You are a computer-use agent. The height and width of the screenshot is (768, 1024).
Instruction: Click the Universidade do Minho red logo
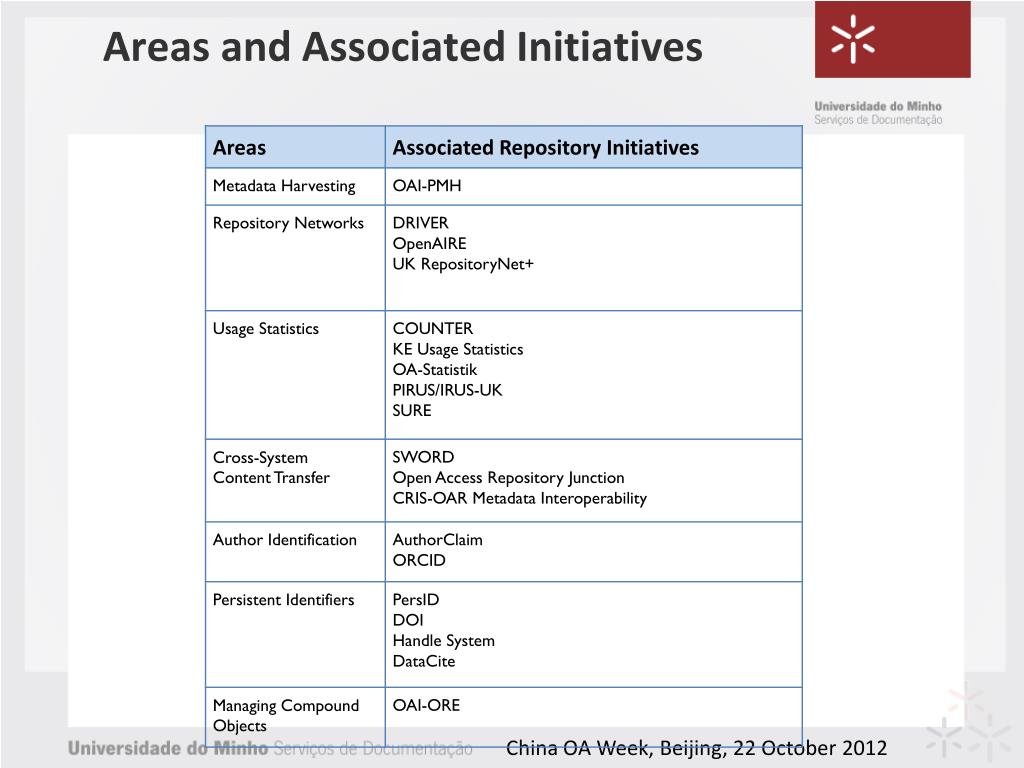pyautogui.click(x=892, y=40)
